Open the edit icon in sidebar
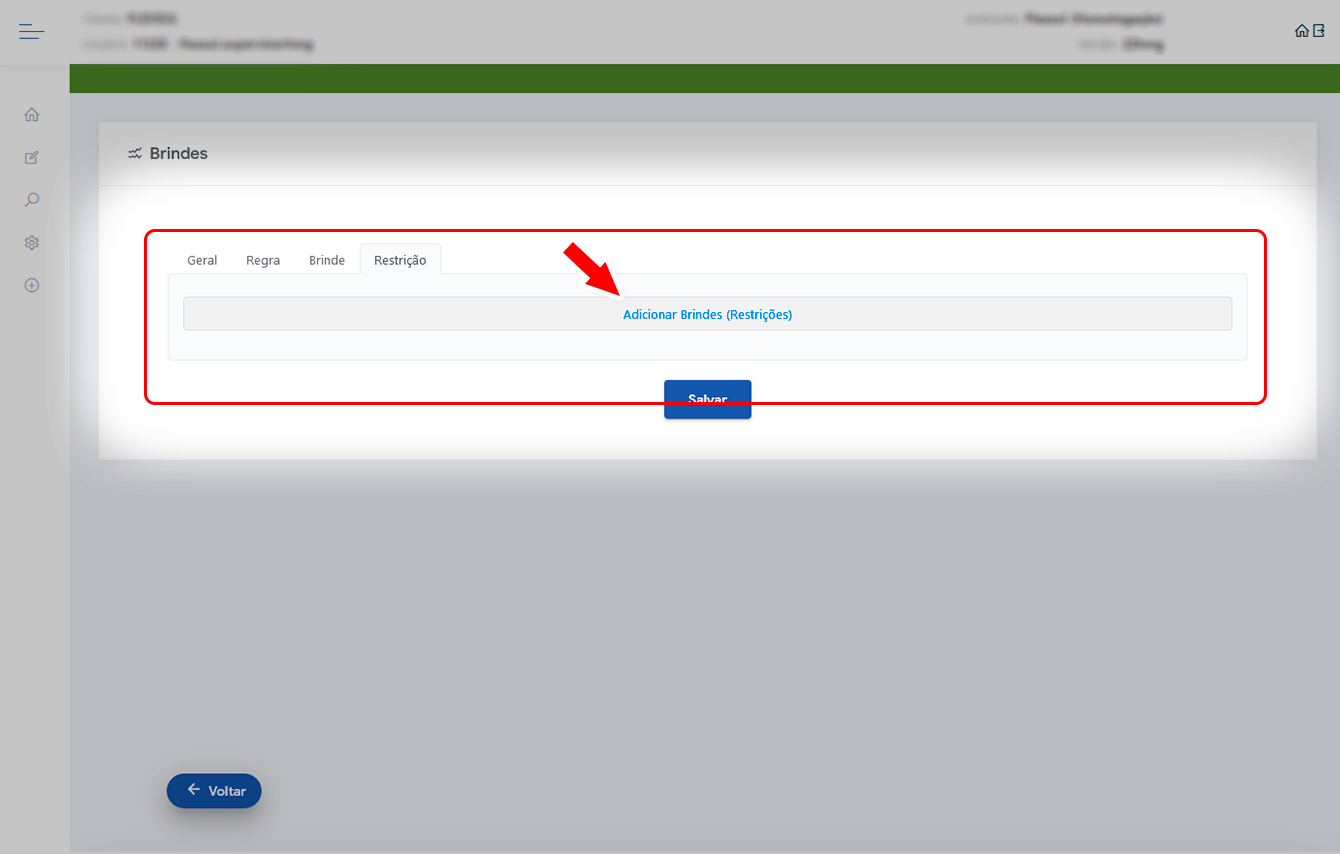1340x854 pixels. pos(32,158)
